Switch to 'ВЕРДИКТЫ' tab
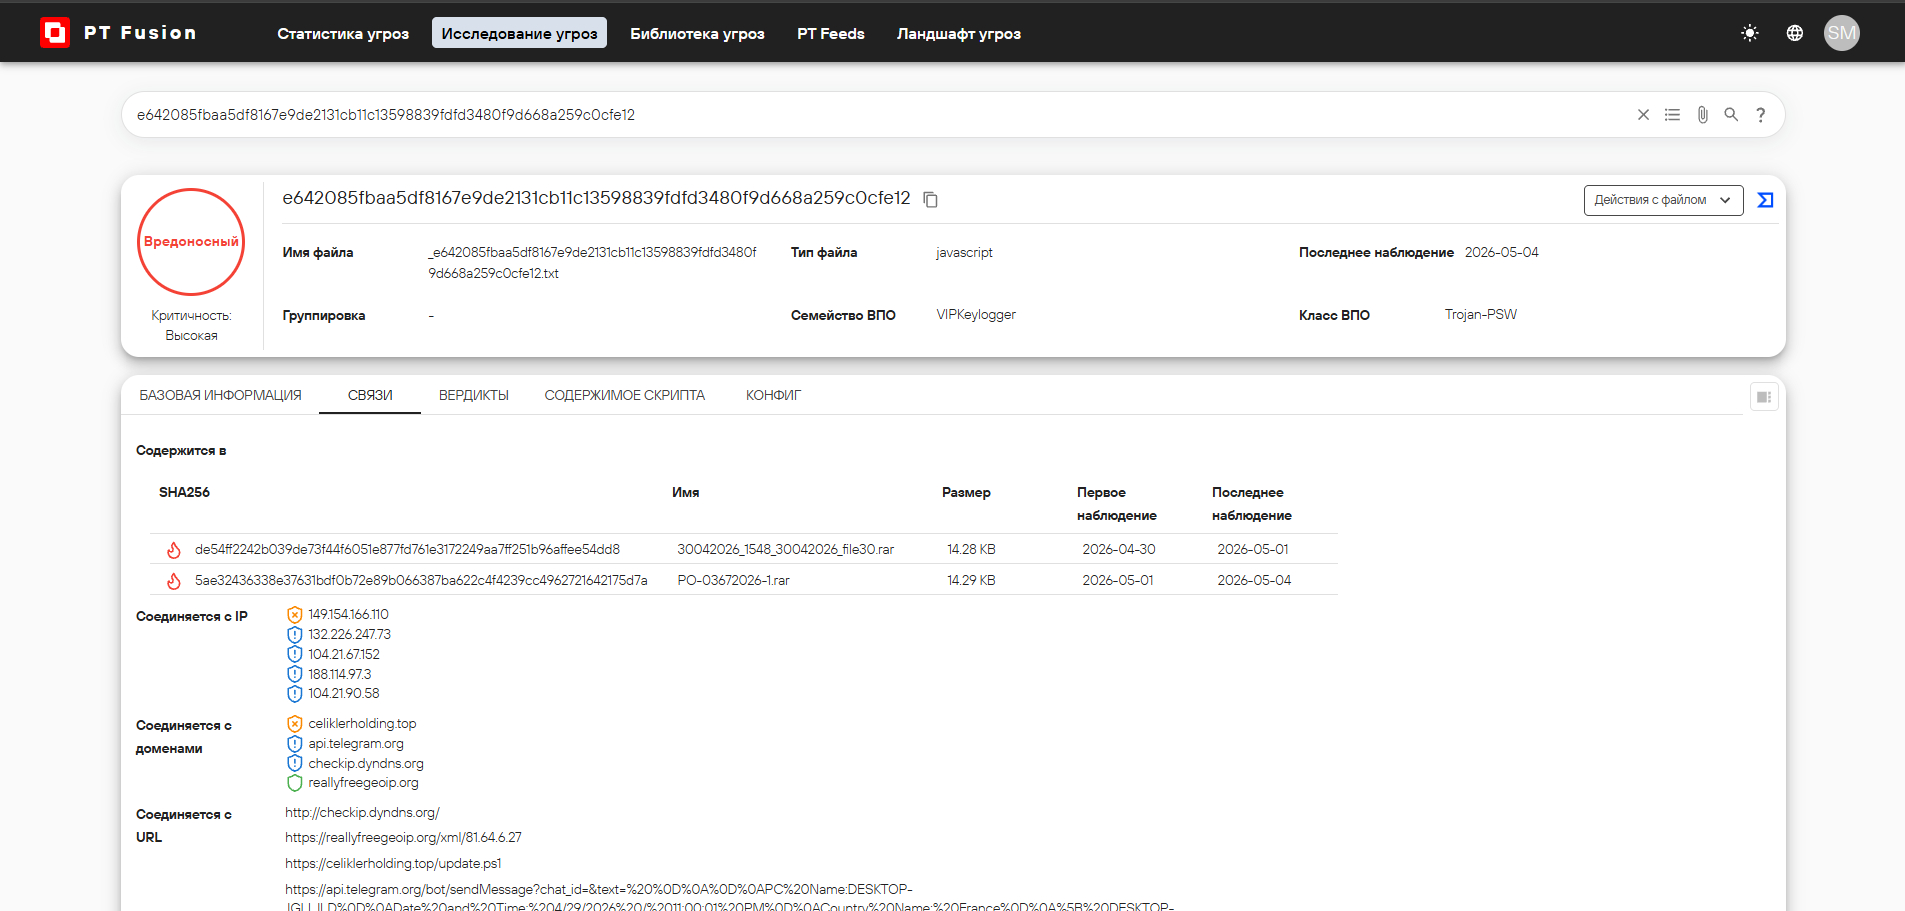The image size is (1905, 911). 474,396
